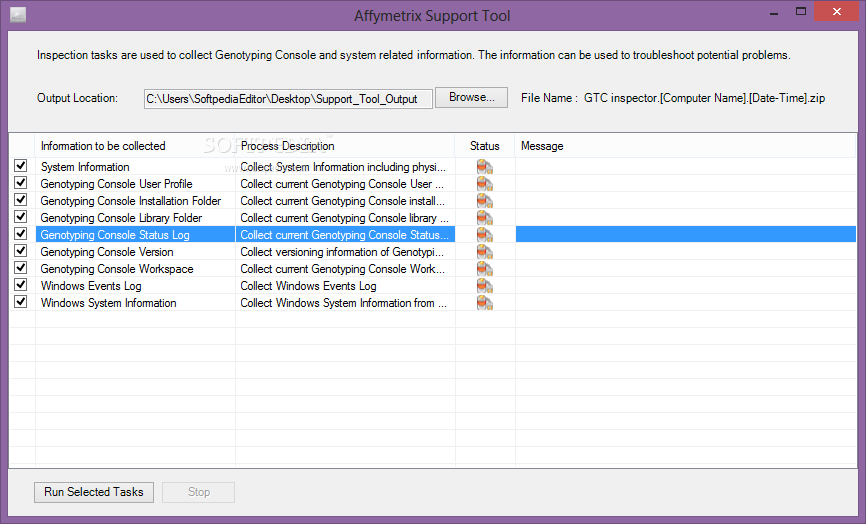Screen dimensions: 866x524
Task: Click status icon for Genotyping Console Workspace
Action: pos(484,269)
